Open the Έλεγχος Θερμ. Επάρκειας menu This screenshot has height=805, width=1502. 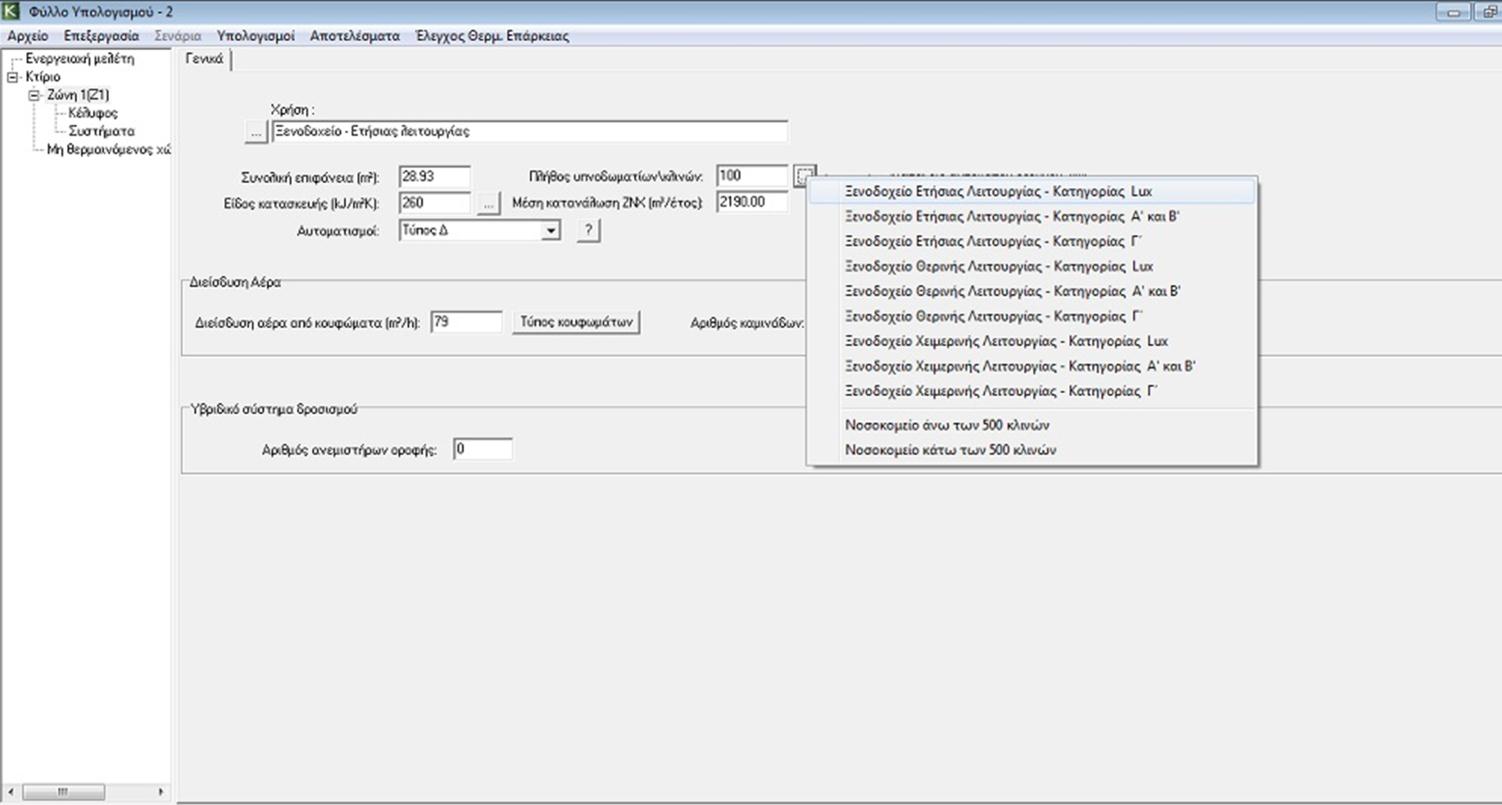coord(492,35)
